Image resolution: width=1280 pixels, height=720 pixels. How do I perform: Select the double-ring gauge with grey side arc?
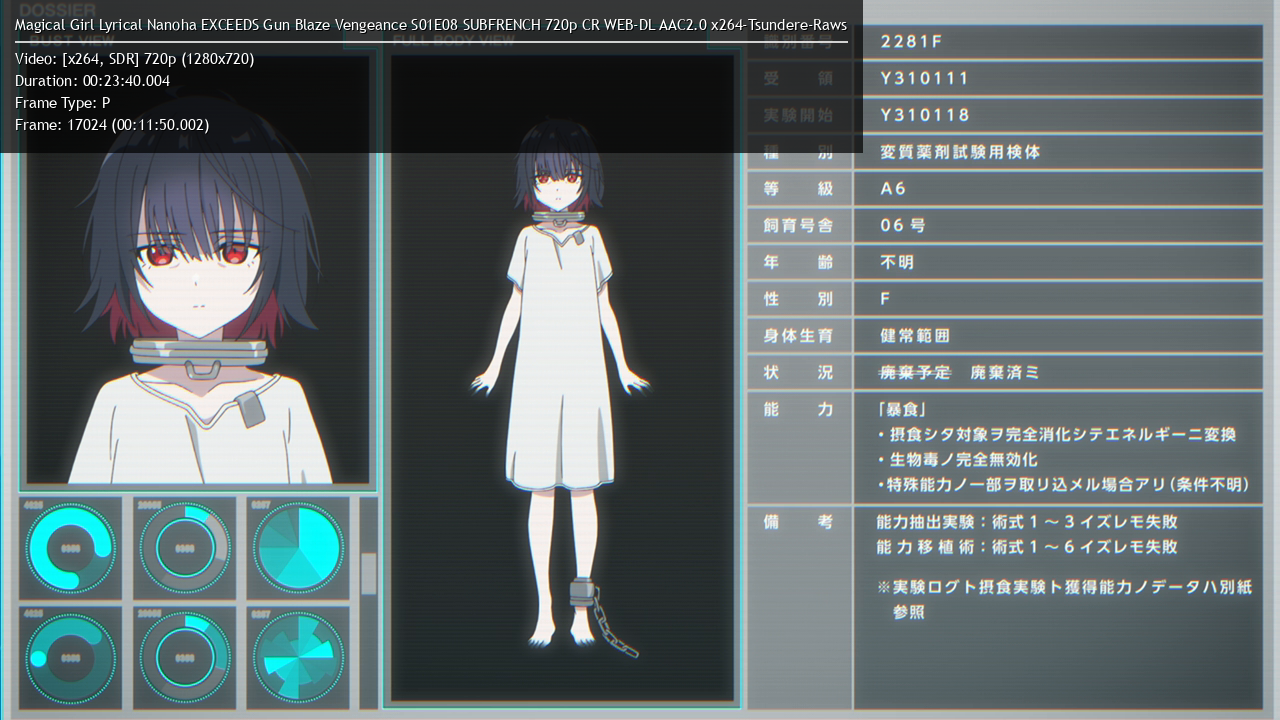click(x=185, y=548)
